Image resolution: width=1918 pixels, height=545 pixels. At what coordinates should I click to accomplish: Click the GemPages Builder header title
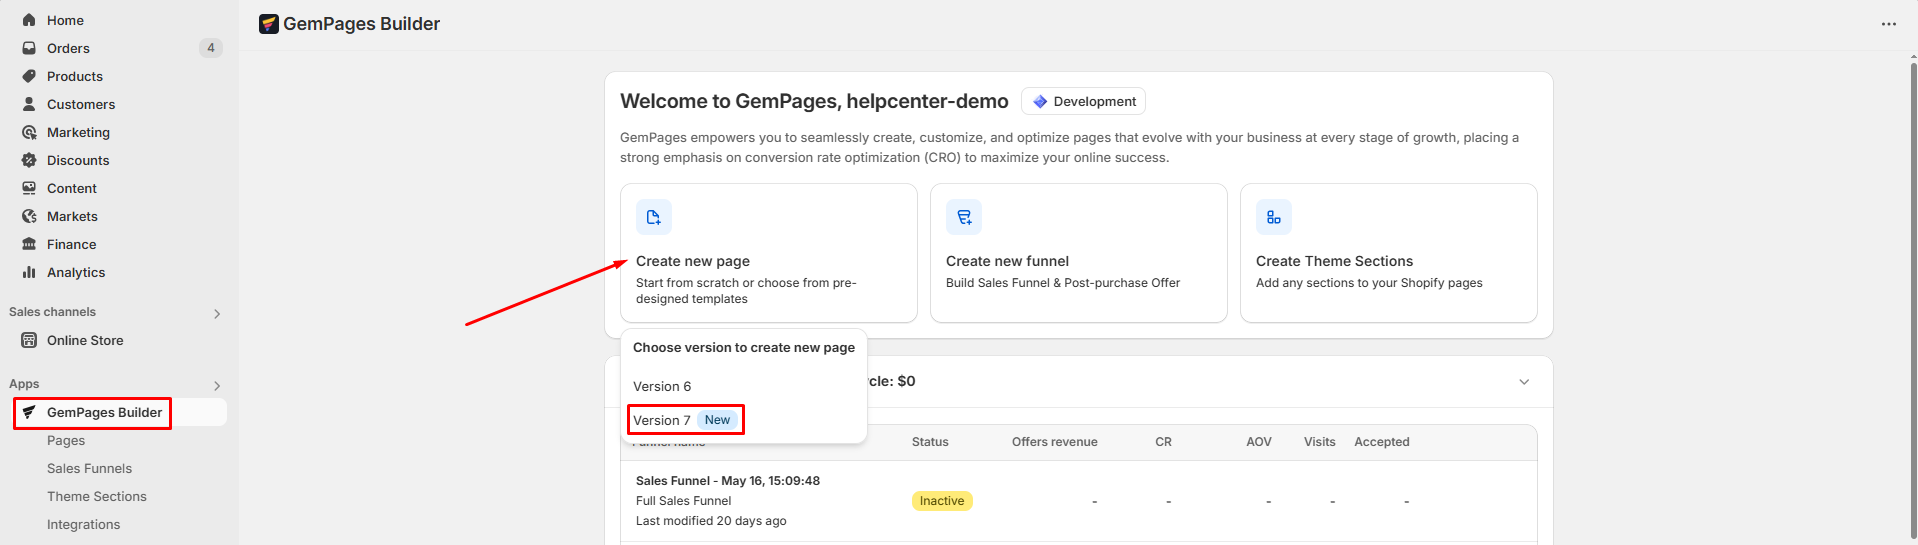[361, 24]
